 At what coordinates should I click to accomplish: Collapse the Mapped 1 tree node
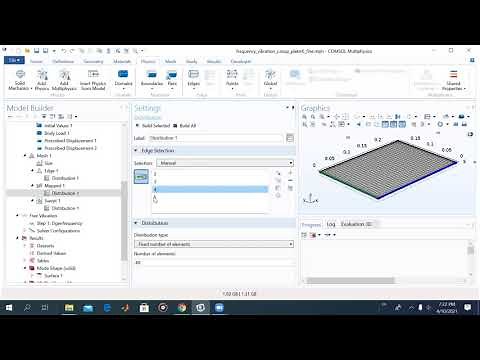click(33, 186)
